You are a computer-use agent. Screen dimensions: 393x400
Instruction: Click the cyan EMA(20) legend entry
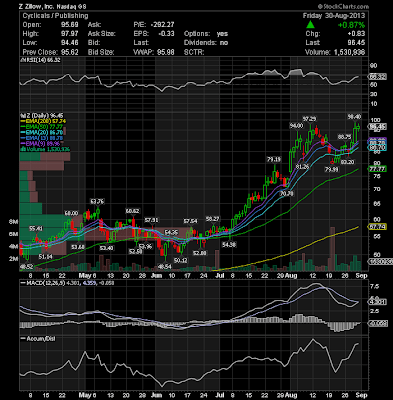tap(42, 132)
